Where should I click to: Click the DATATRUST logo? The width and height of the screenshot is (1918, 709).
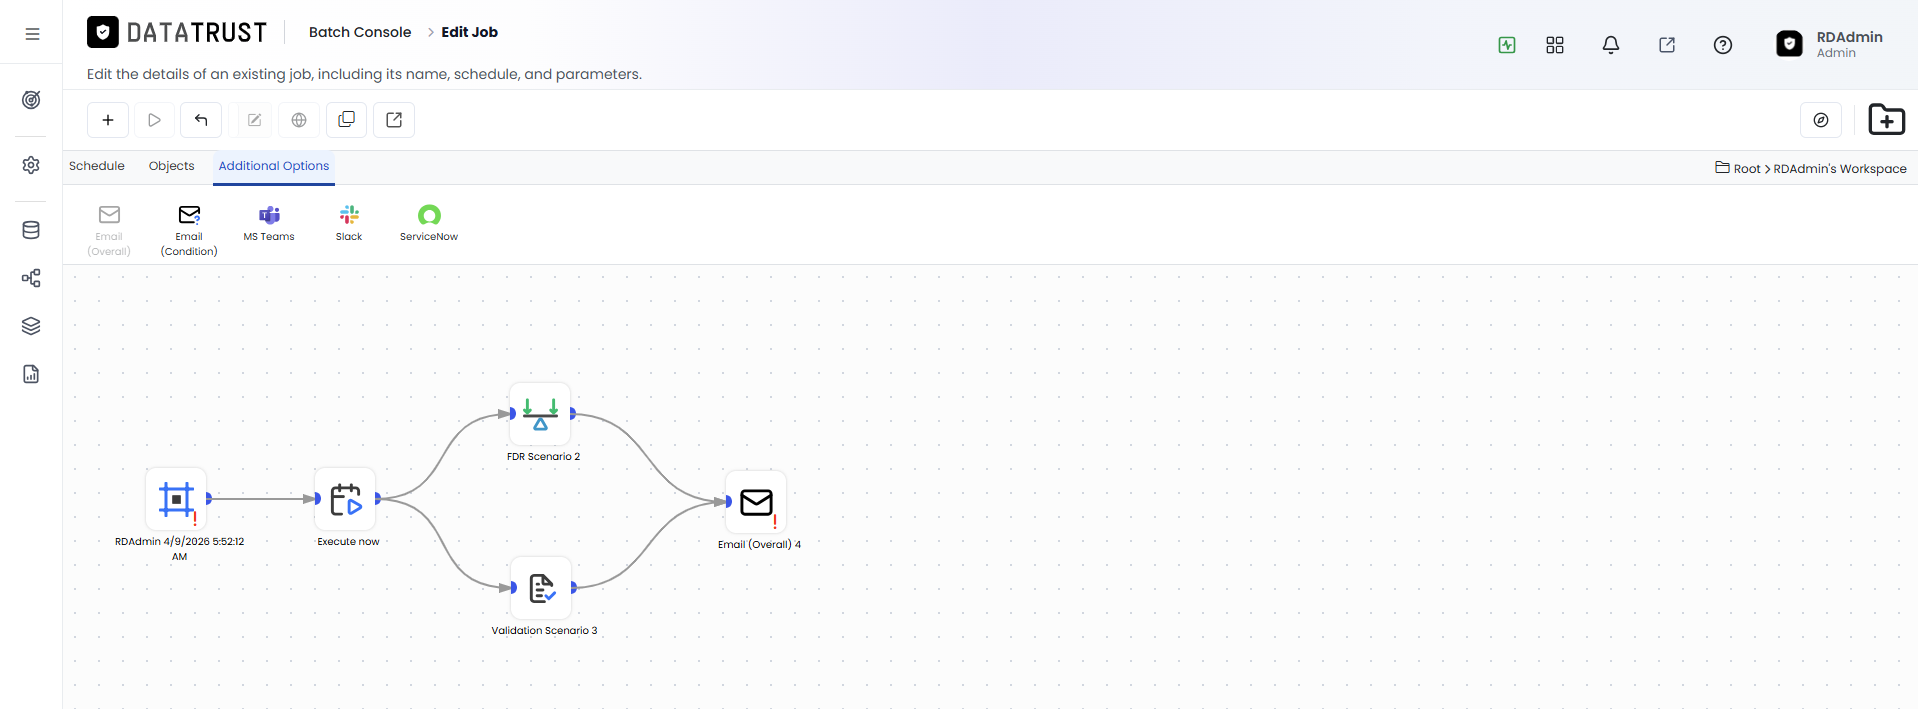(x=177, y=33)
